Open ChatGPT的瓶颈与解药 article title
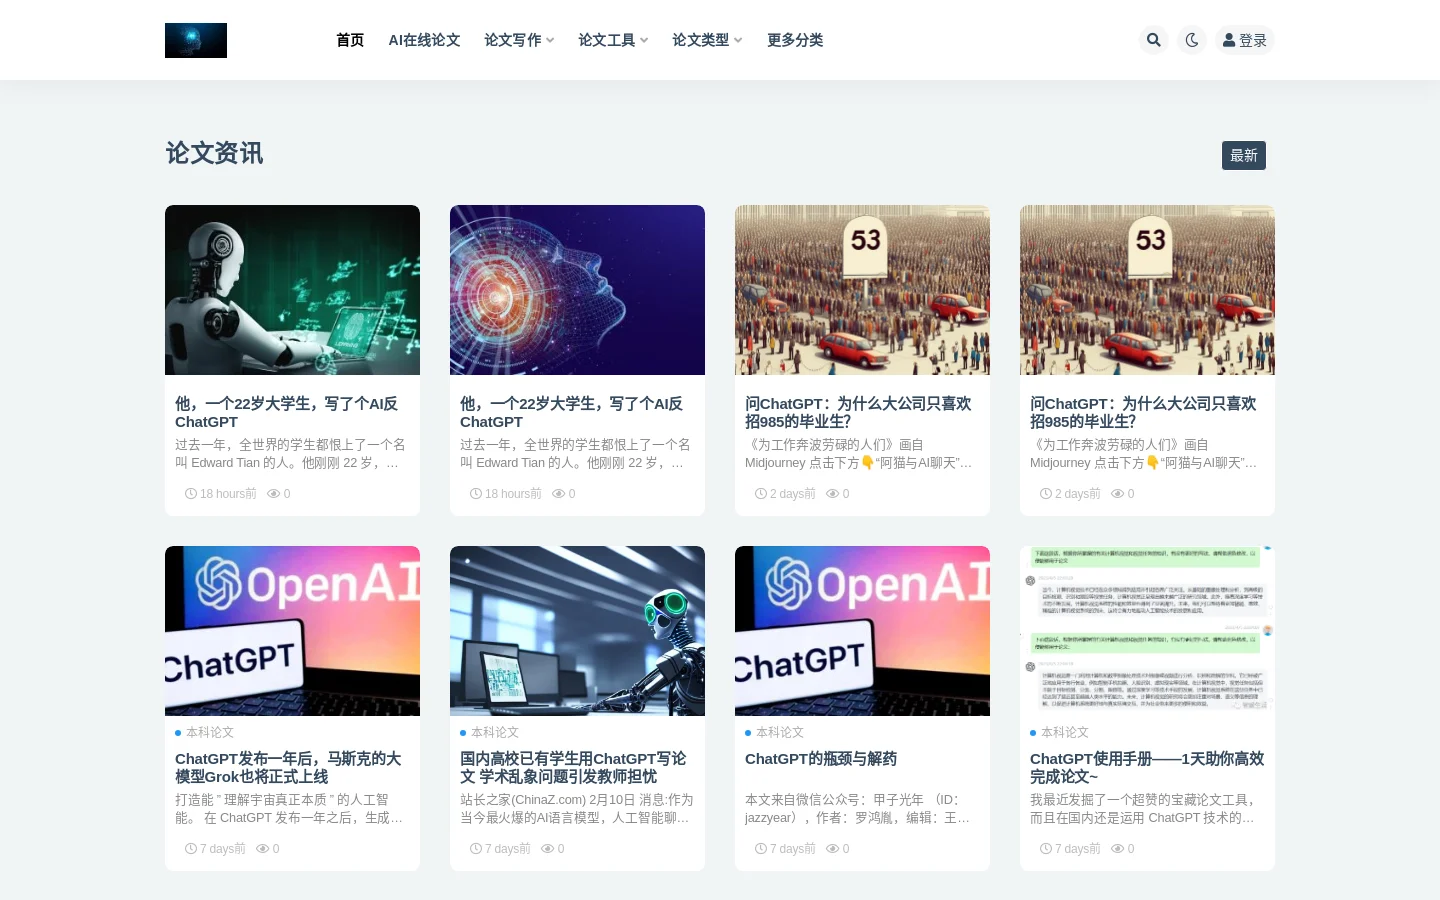Viewport: 1440px width, 900px height. [x=821, y=758]
